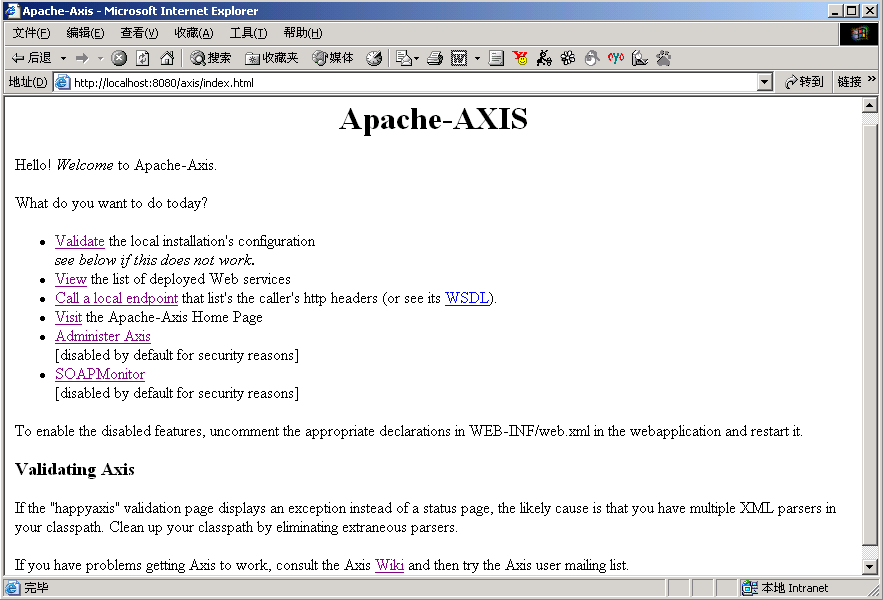Edit with Word icon
Screen dimensions: 883x600
[459, 58]
